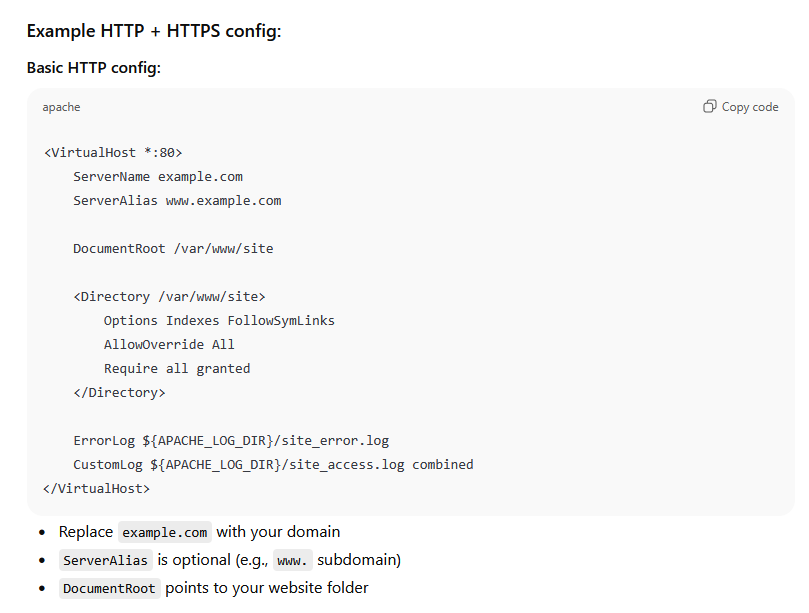
Task: Click the Basic HTTP config heading
Action: (x=93, y=68)
